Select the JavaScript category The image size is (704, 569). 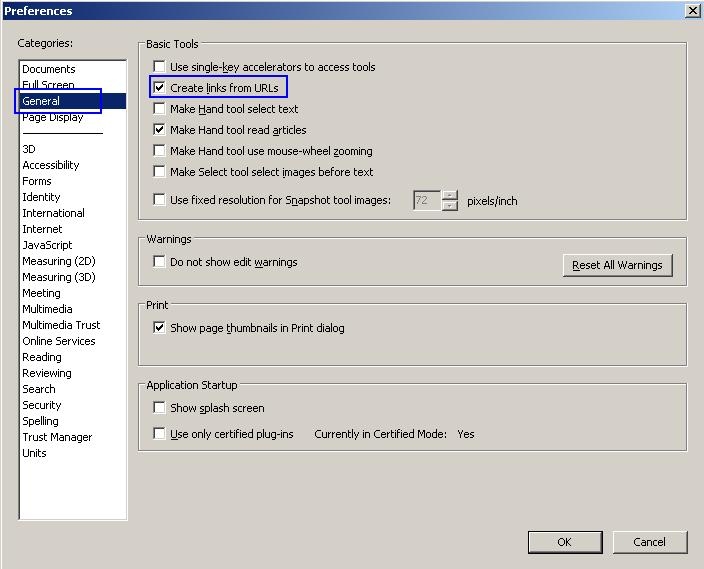(x=47, y=245)
